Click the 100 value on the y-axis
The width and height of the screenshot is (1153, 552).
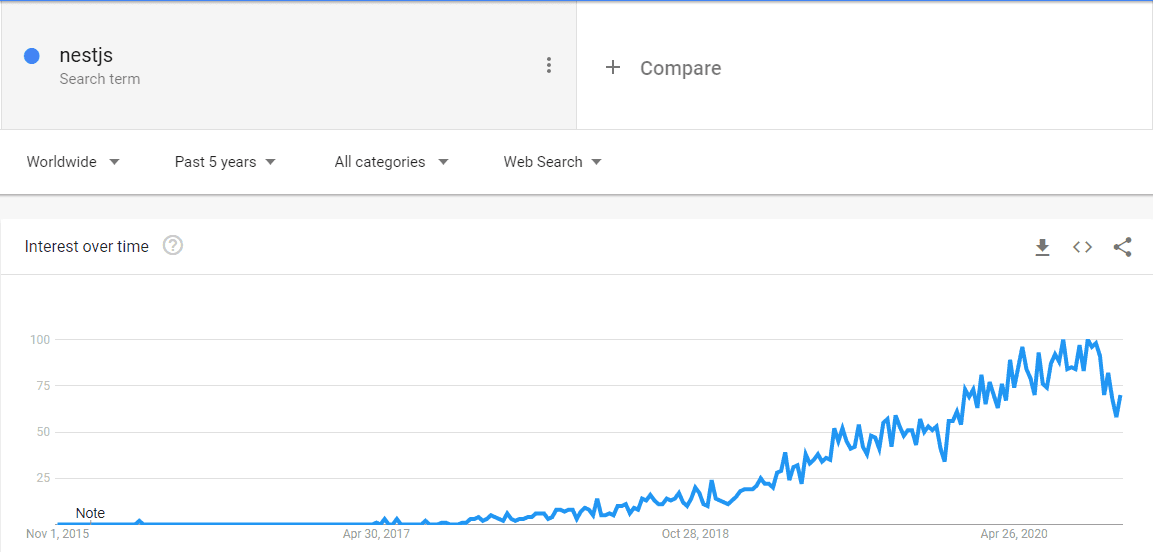[40, 340]
